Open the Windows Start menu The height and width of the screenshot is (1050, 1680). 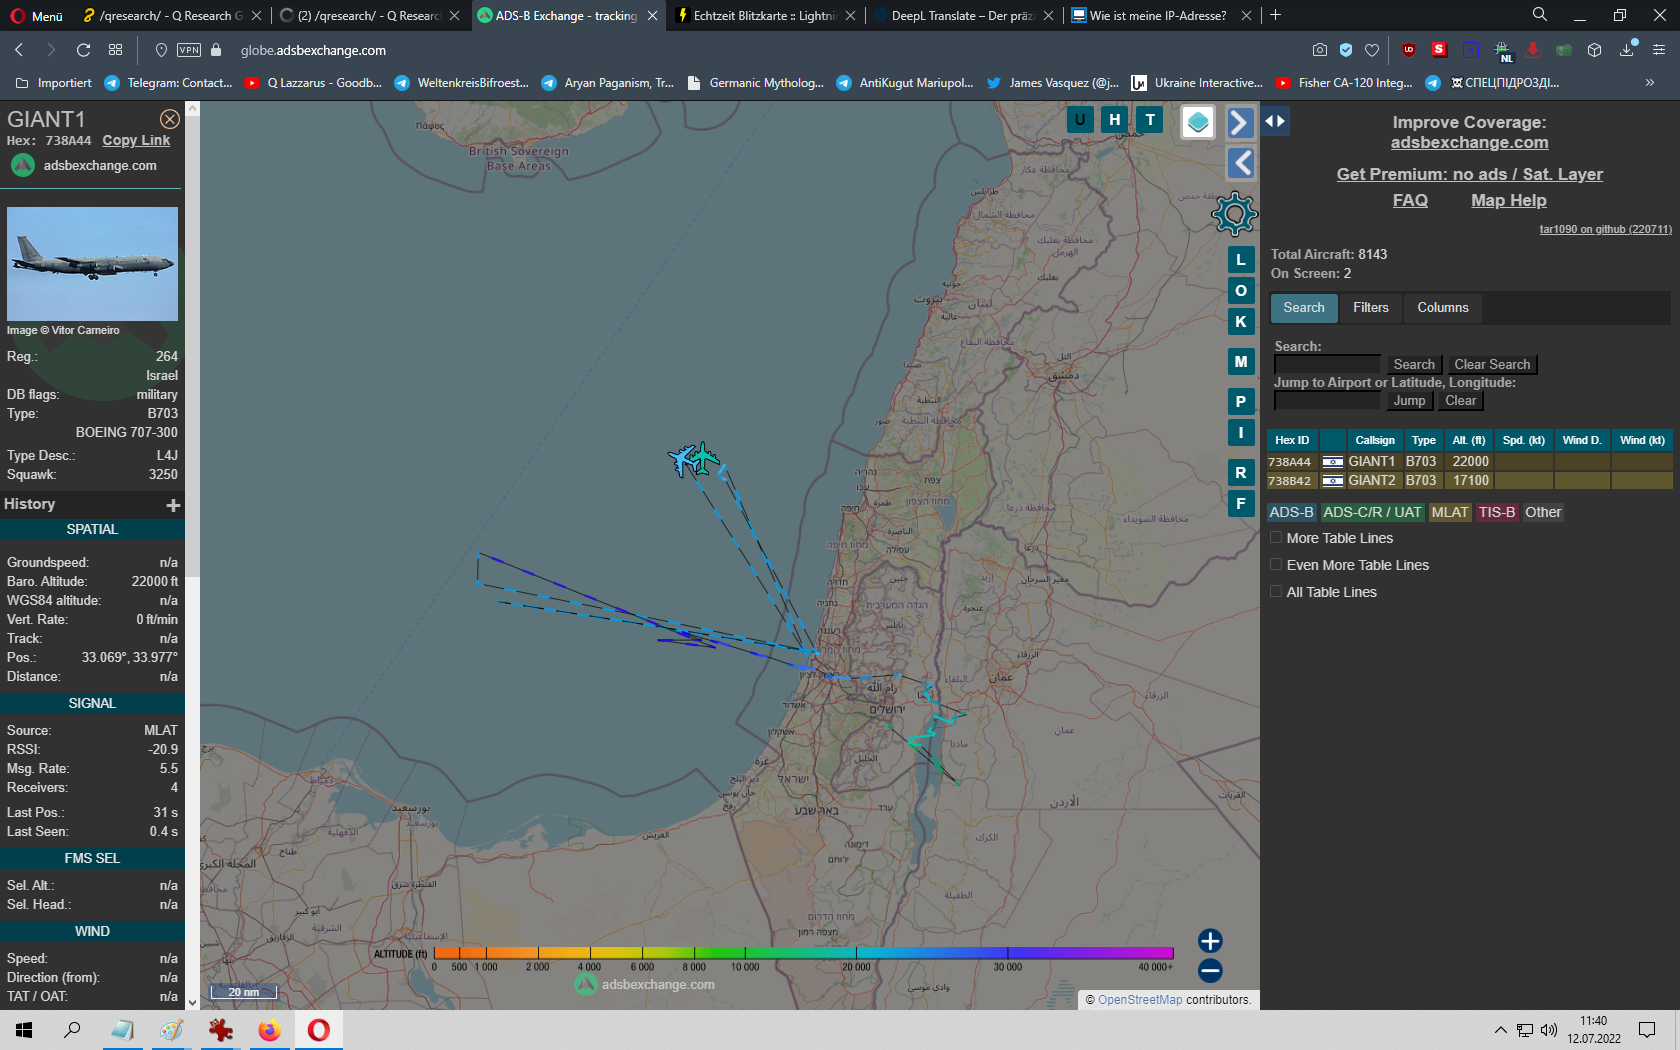coord(24,1030)
